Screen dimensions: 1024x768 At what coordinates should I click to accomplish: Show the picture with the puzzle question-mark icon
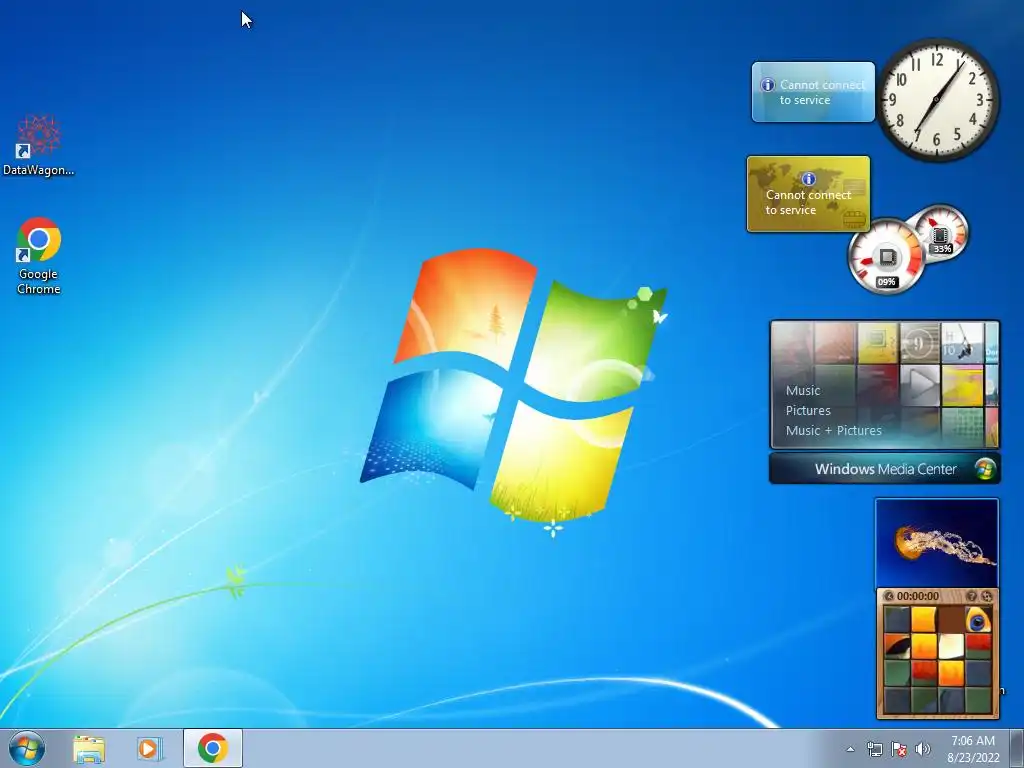coord(971,596)
